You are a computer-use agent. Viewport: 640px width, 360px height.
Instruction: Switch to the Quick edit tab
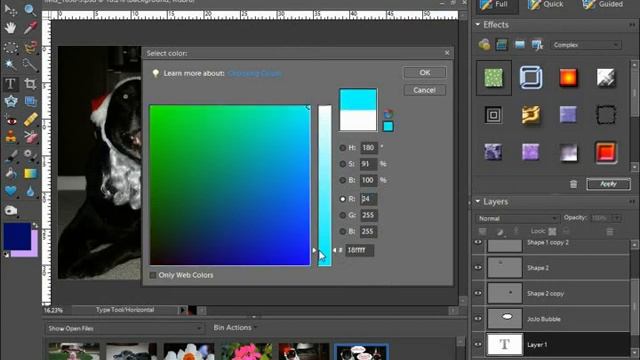tap(546, 4)
